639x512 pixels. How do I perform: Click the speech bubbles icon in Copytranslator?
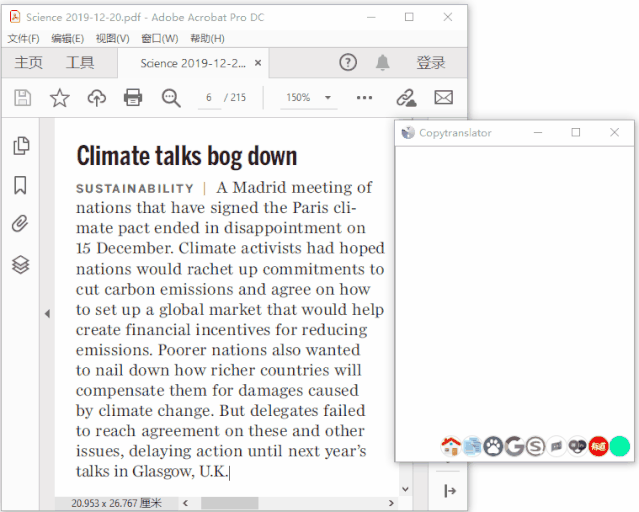tap(577, 446)
